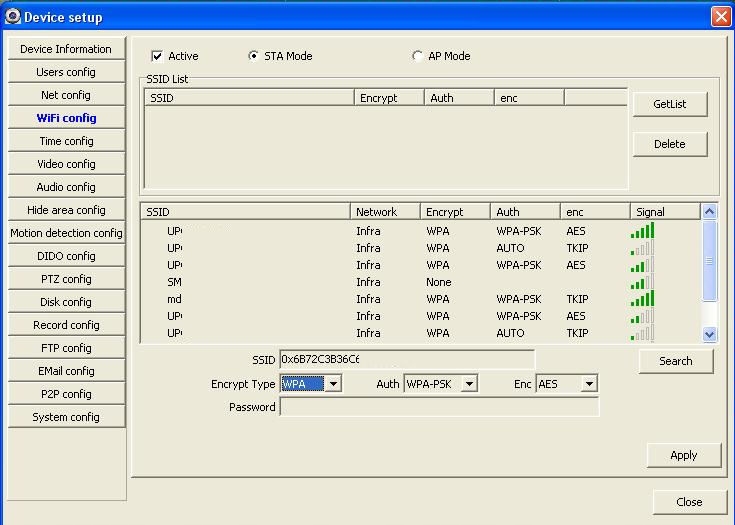Click signal bars icon in the md row

coord(642,299)
